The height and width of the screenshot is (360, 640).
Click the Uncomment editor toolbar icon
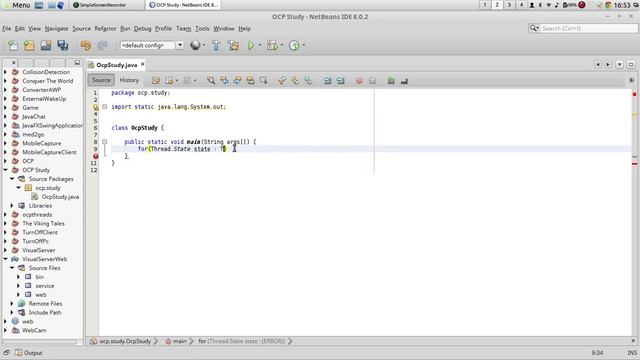(404, 81)
